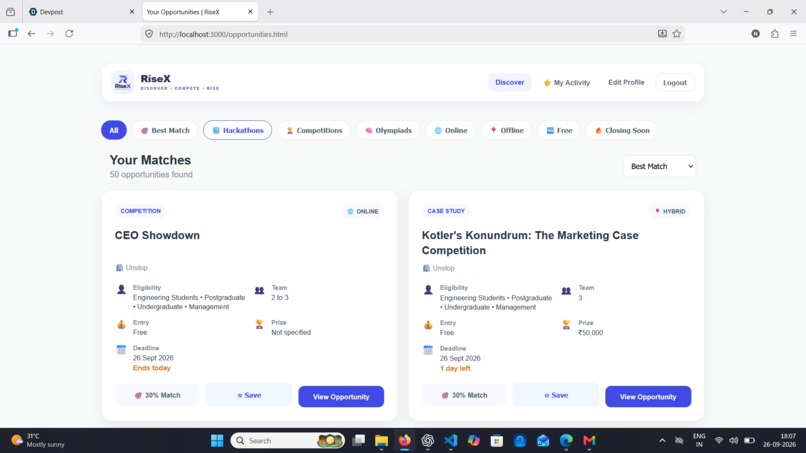Viewport: 806px width, 453px height.
Task: Open the Discover page
Action: pyautogui.click(x=509, y=82)
